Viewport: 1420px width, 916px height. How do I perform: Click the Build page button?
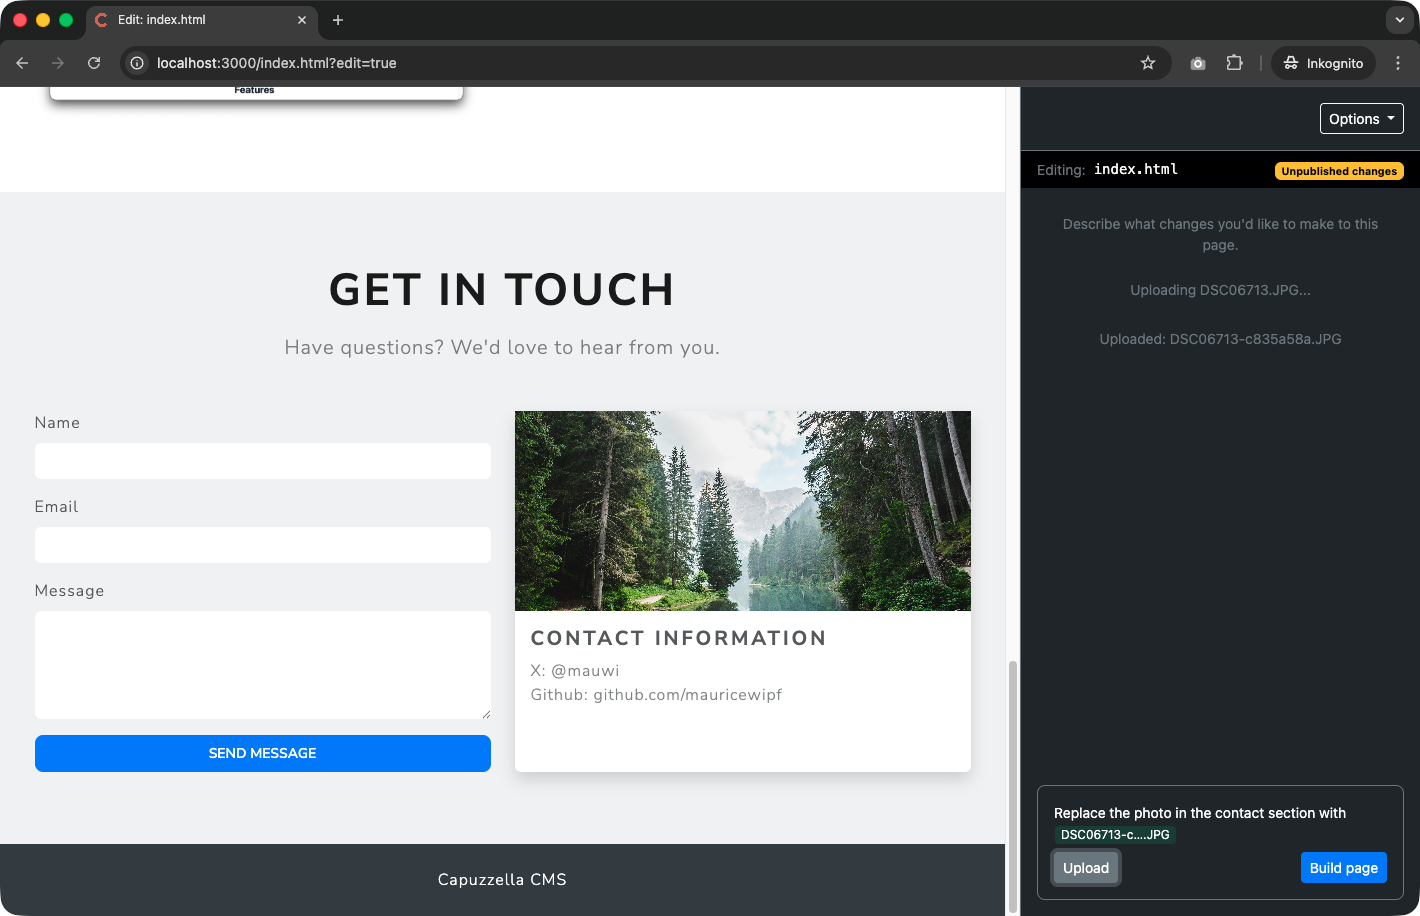pyautogui.click(x=1343, y=868)
